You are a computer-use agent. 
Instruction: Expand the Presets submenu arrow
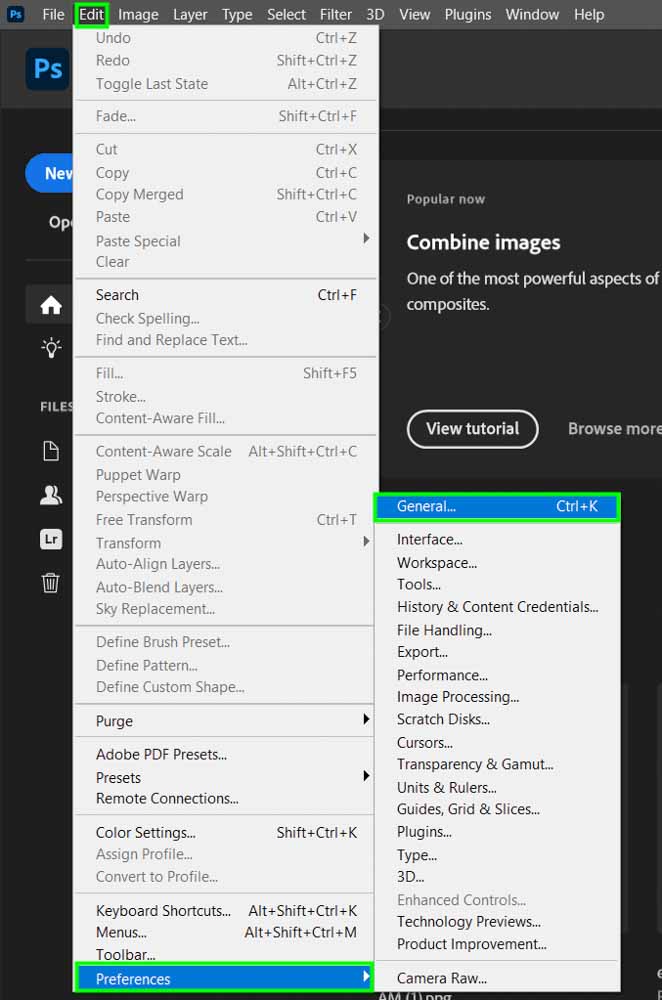tap(366, 776)
